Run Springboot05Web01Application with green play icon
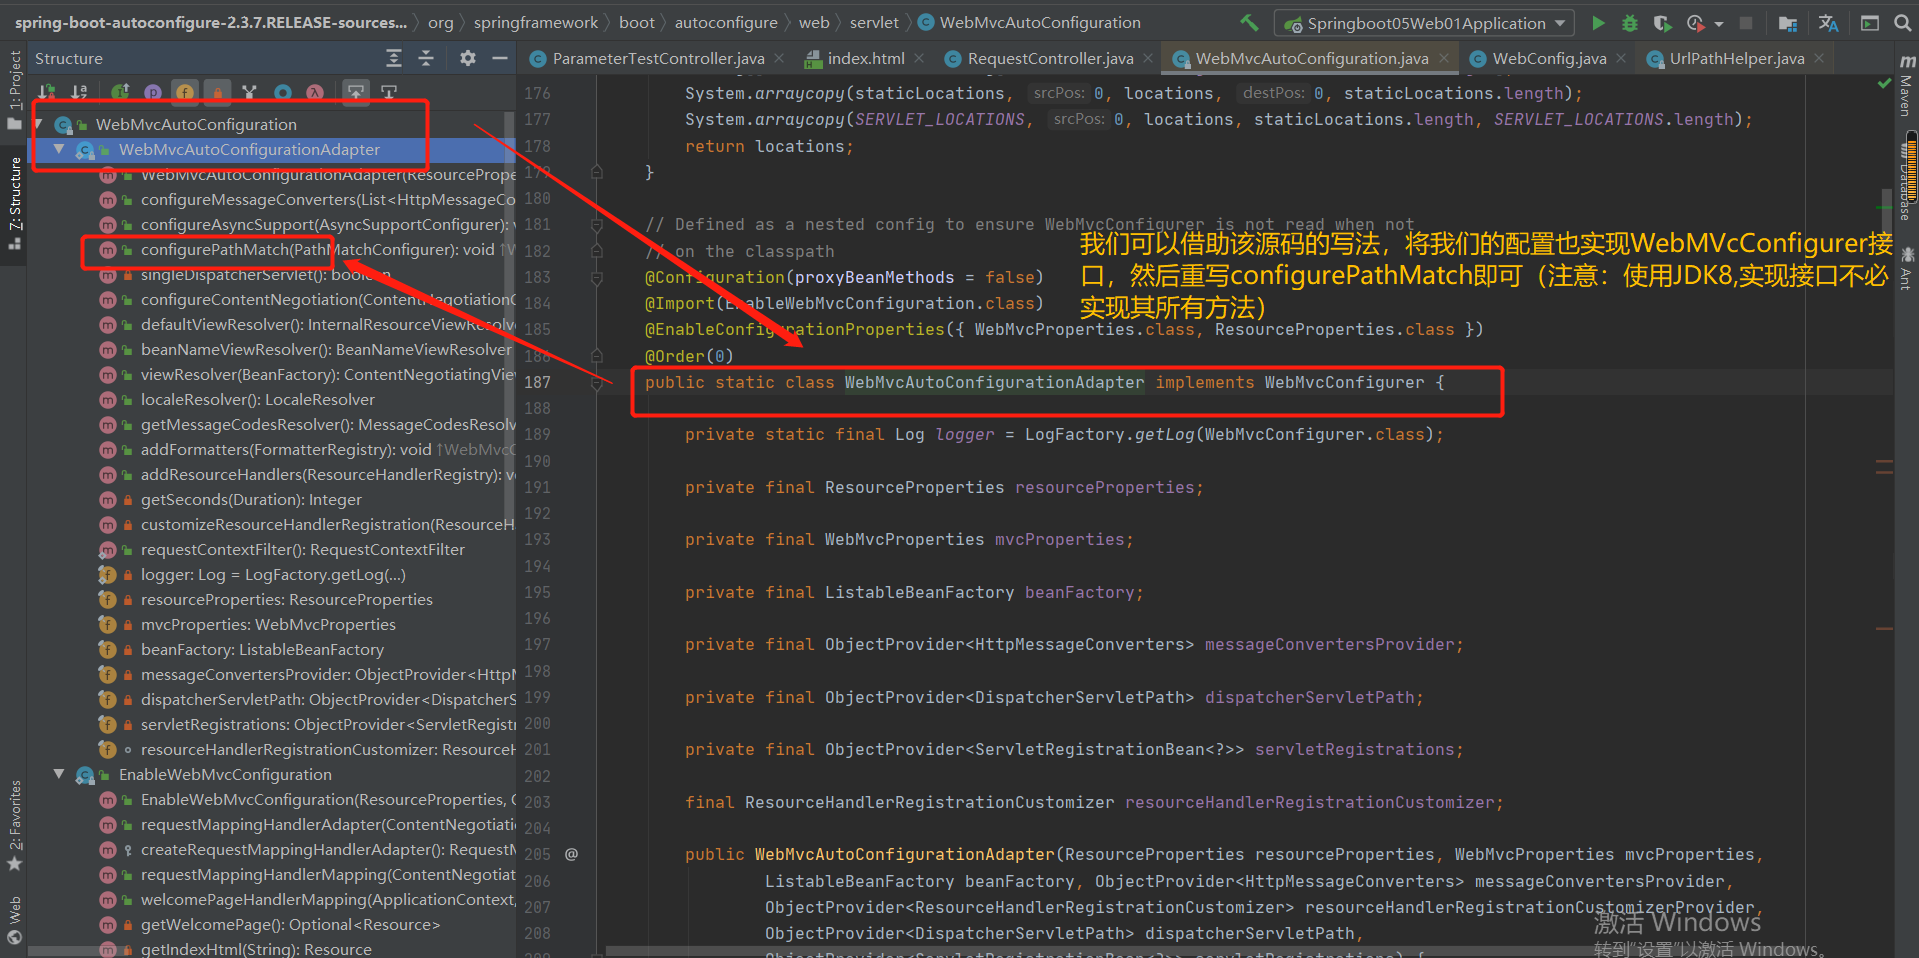 coord(1598,22)
